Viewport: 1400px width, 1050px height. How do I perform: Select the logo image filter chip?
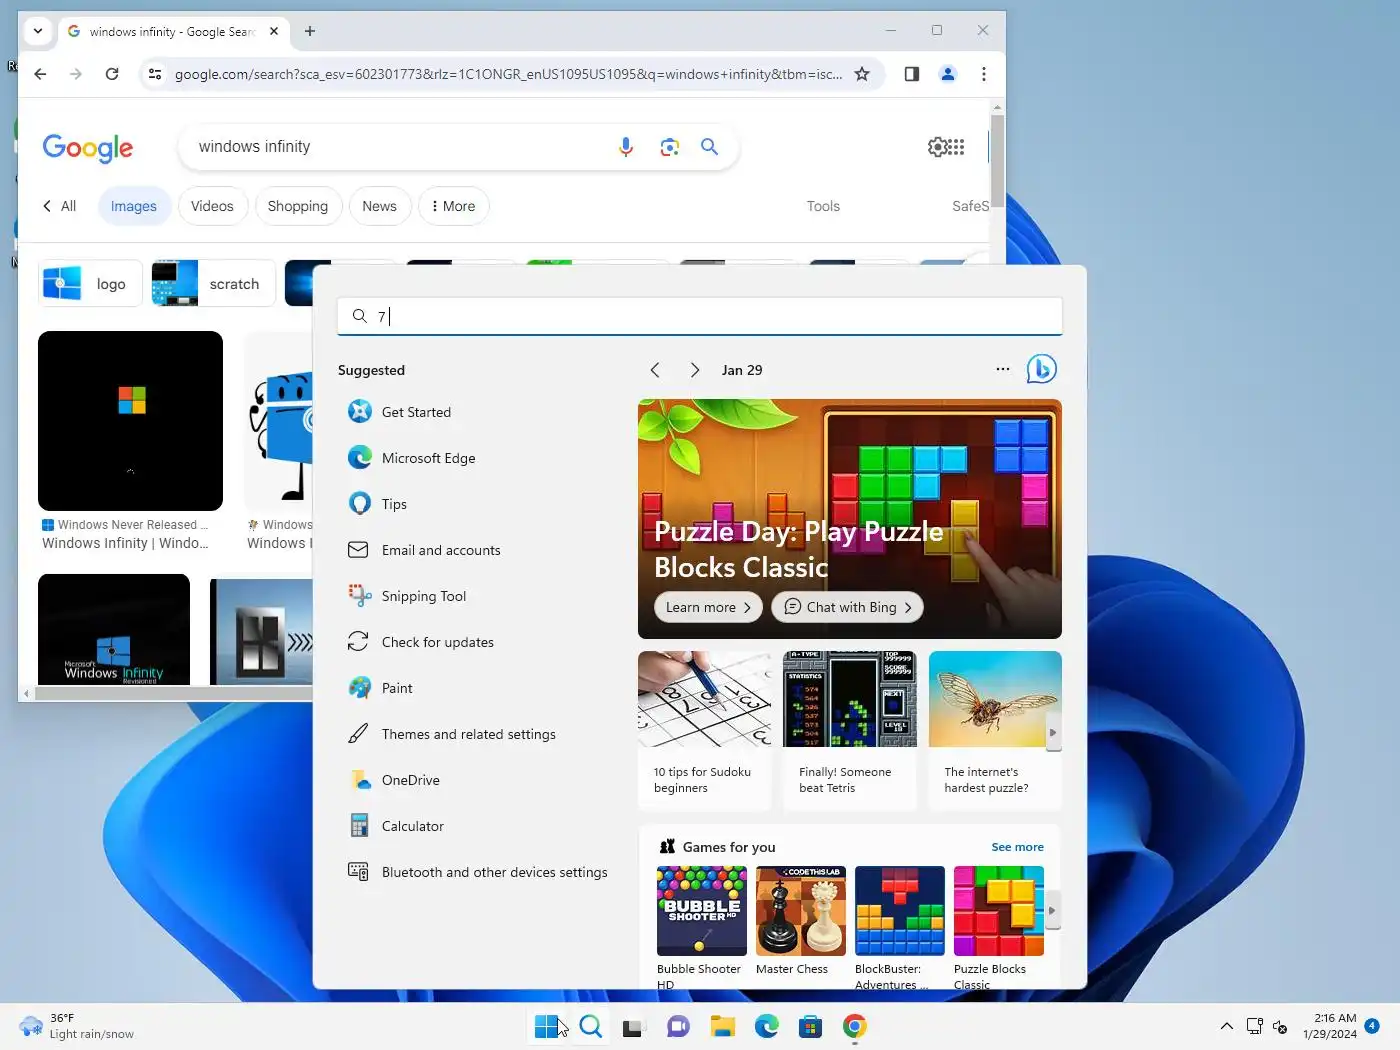point(91,284)
